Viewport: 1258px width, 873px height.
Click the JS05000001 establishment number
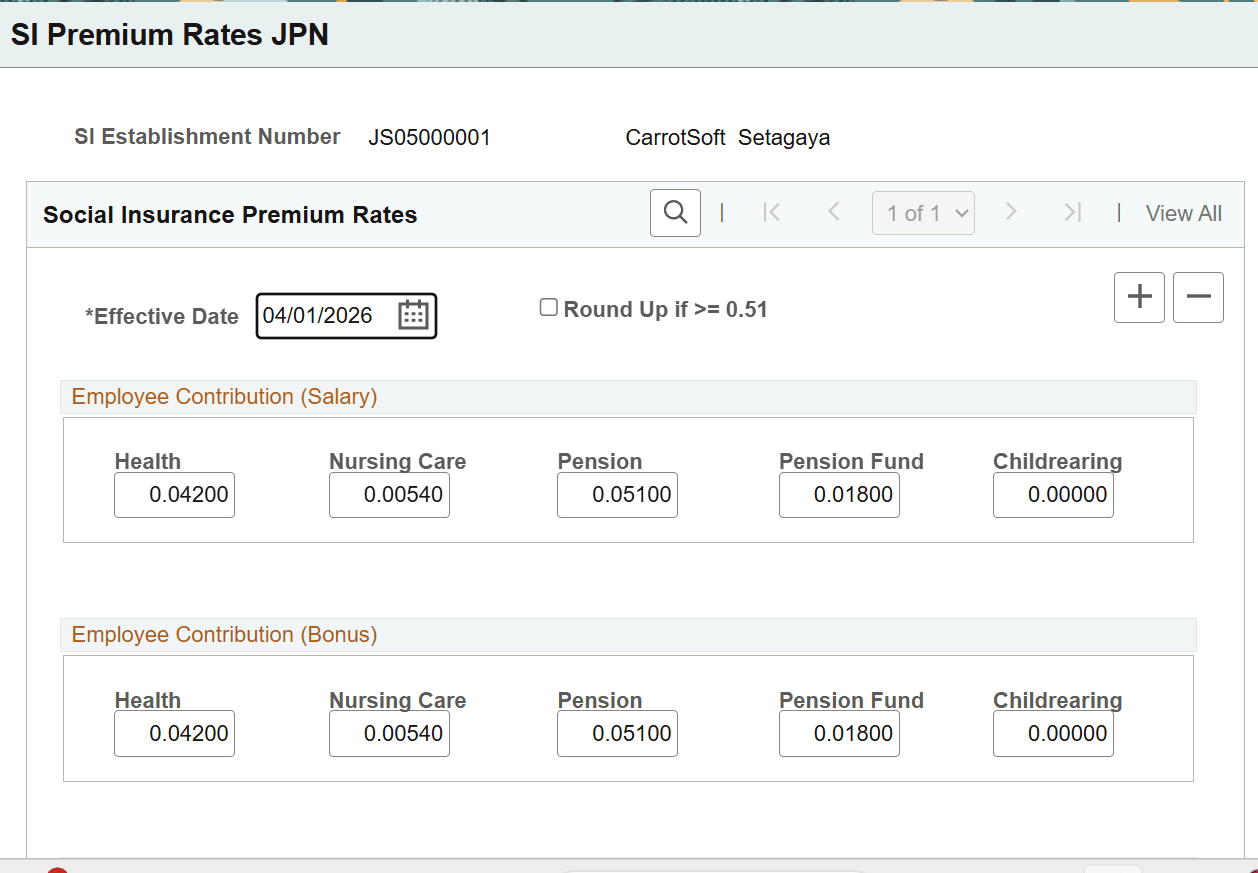pyautogui.click(x=430, y=138)
